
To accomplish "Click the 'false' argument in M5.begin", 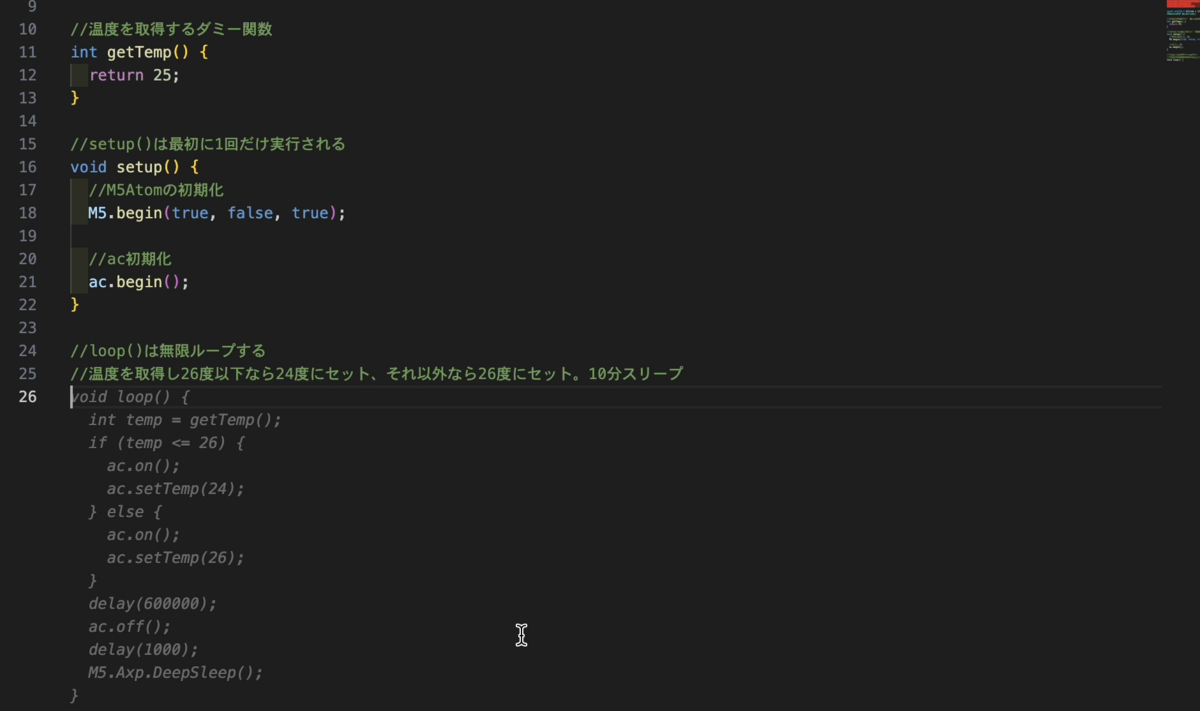I will click(250, 213).
